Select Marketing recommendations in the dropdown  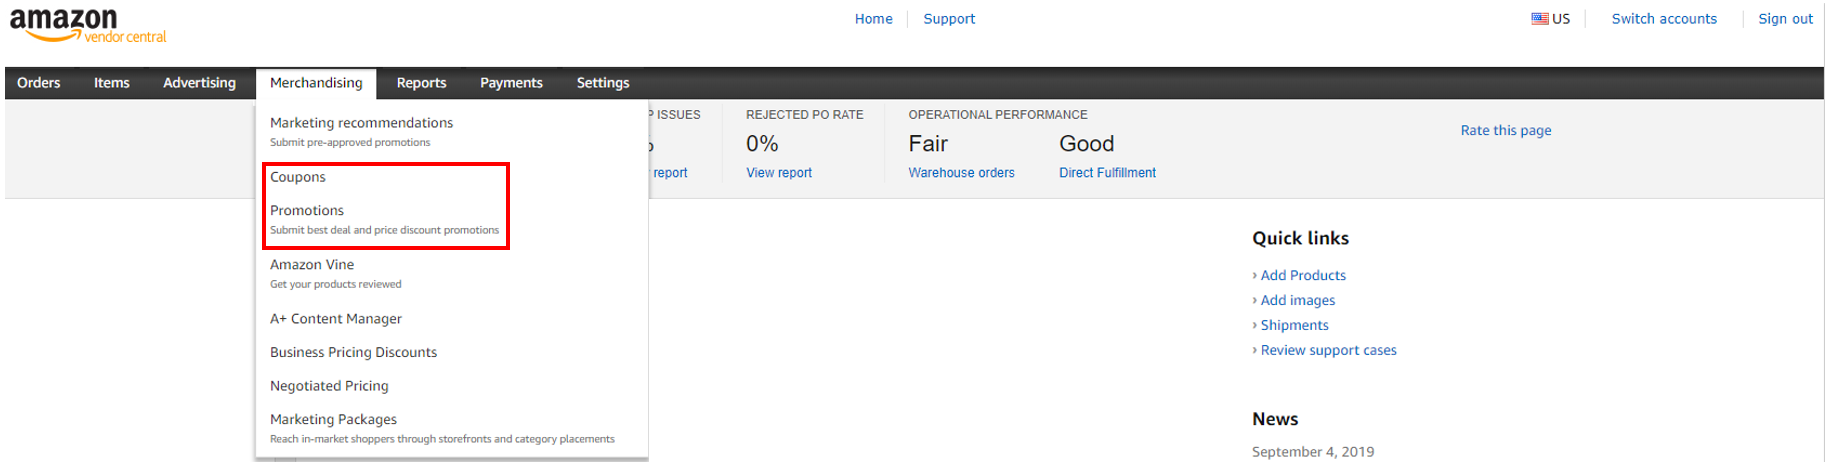361,123
